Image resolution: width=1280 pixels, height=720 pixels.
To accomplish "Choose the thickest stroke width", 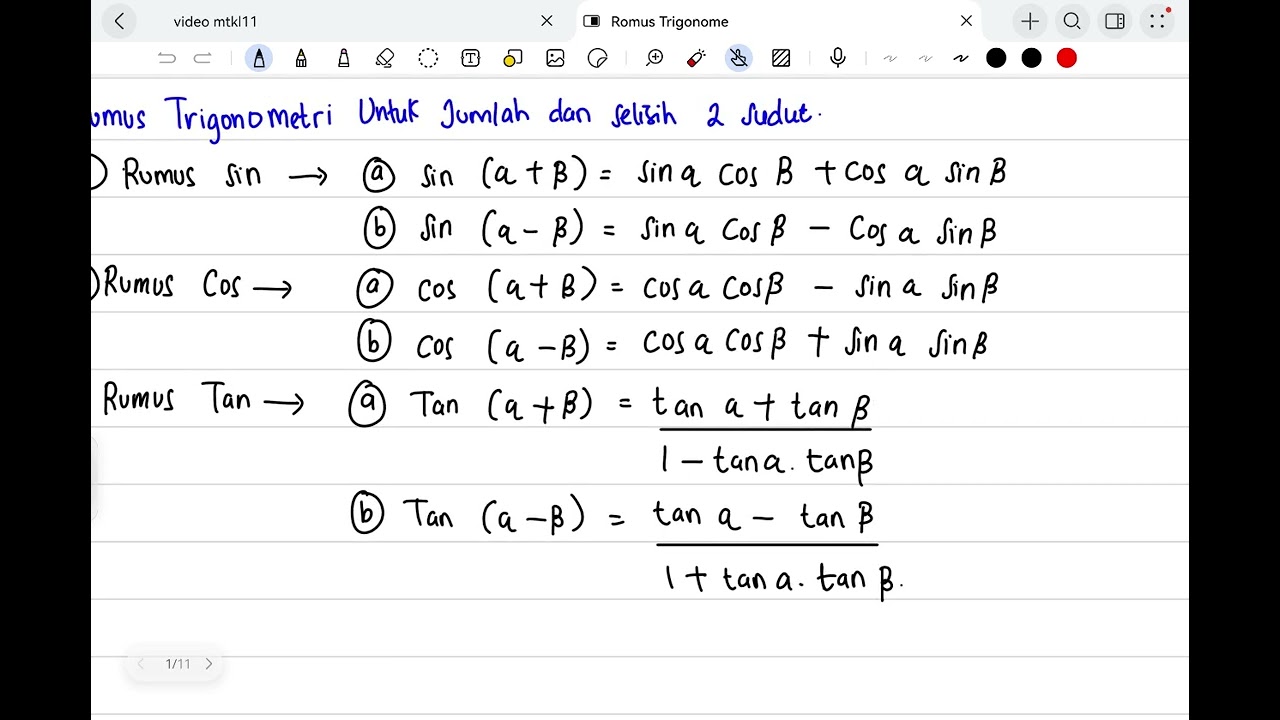I will click(961, 59).
